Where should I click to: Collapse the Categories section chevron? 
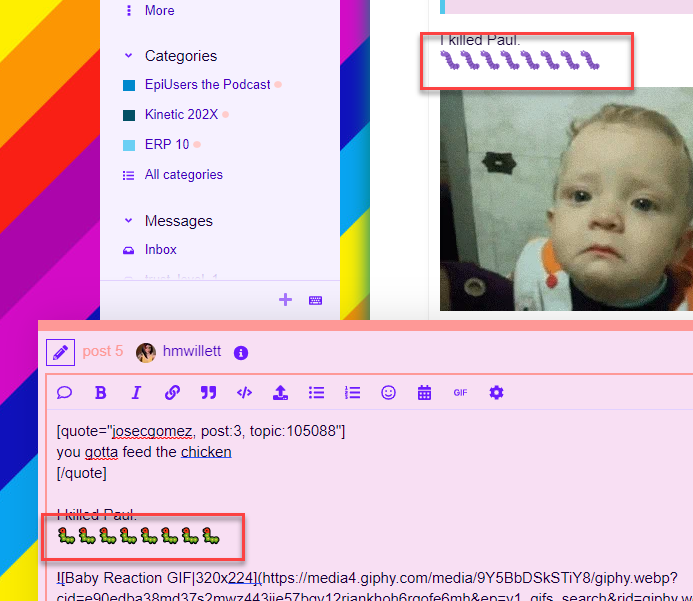(129, 56)
